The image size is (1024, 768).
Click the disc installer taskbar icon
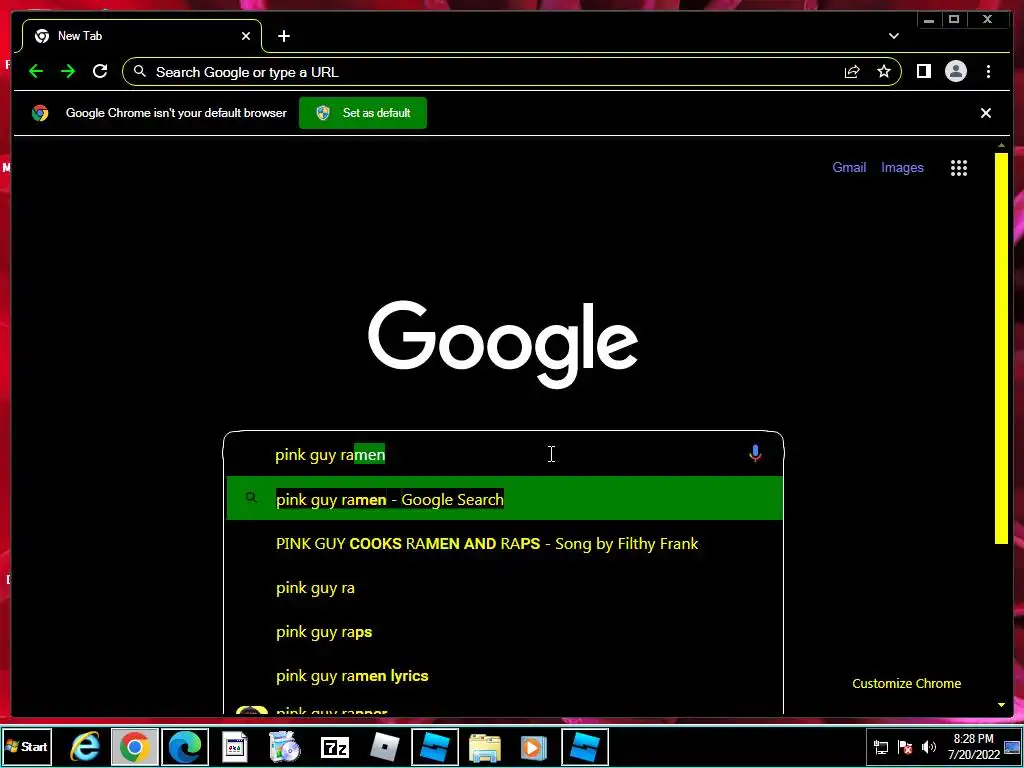[x=284, y=747]
